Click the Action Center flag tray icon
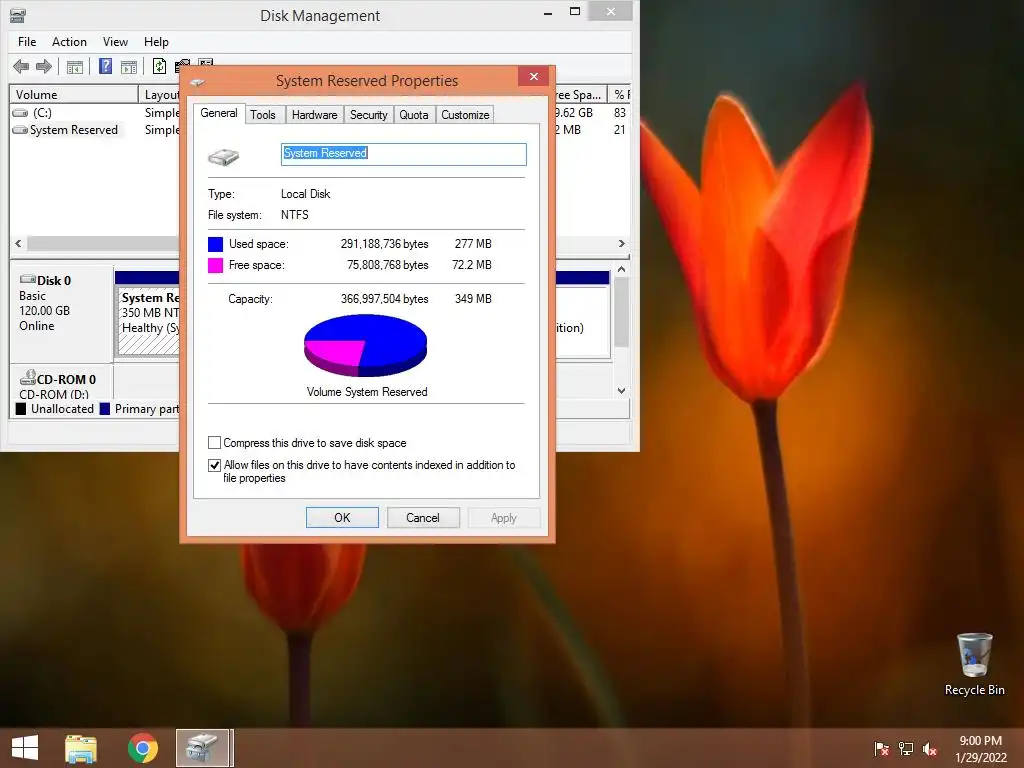Image resolution: width=1024 pixels, height=768 pixels. click(x=881, y=749)
